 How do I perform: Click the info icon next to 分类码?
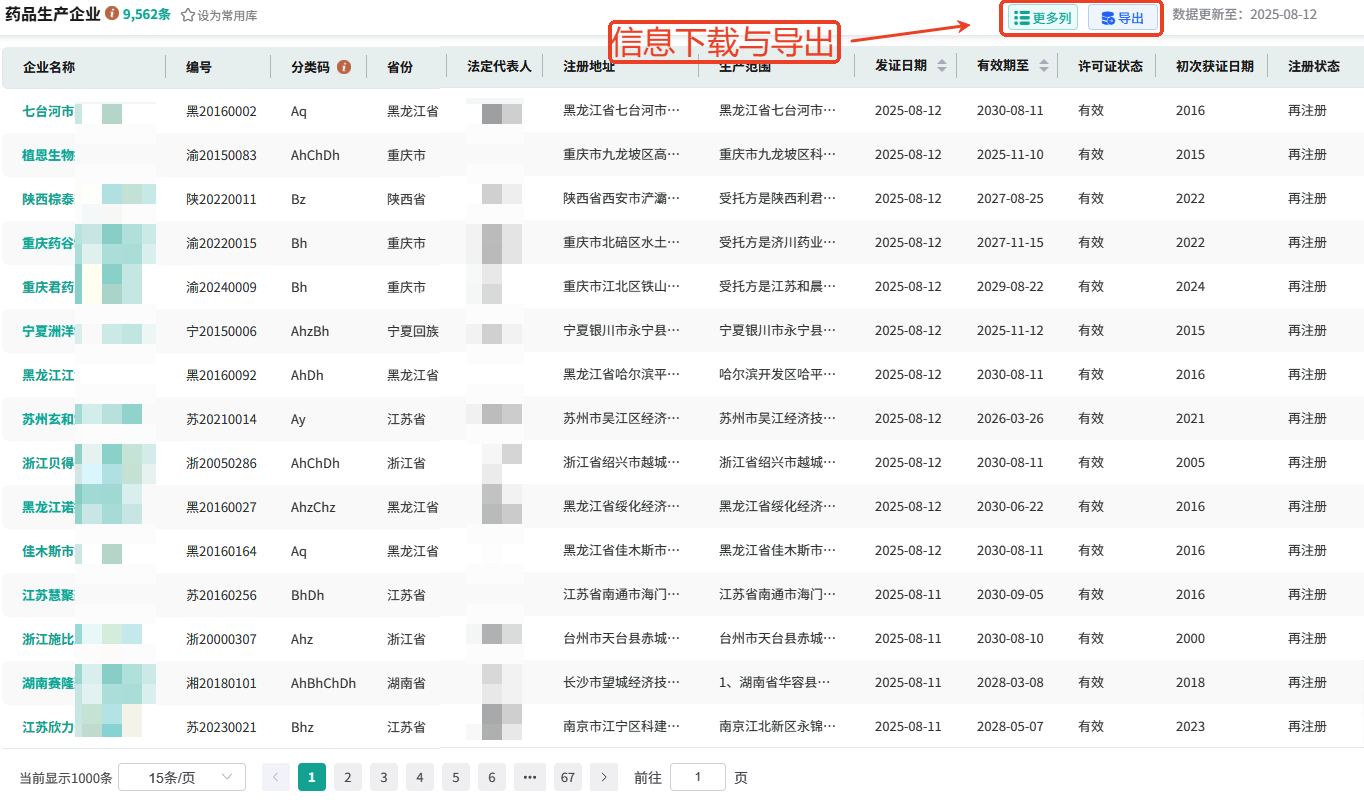(x=344, y=67)
